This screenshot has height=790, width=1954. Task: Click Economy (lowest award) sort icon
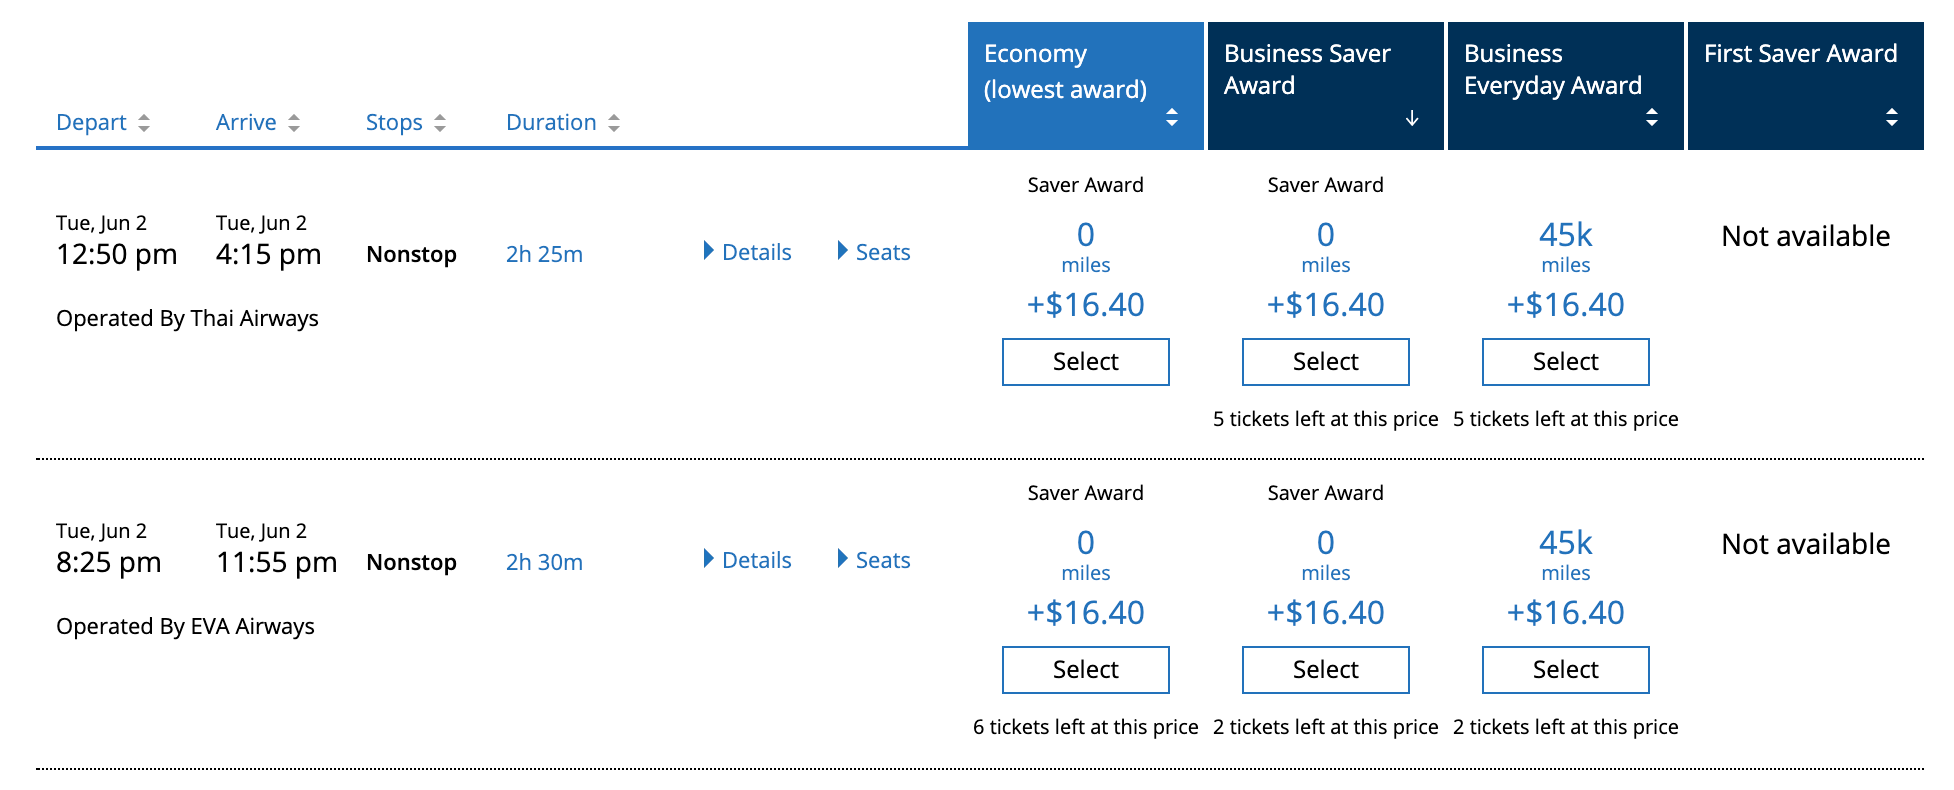point(1172,117)
